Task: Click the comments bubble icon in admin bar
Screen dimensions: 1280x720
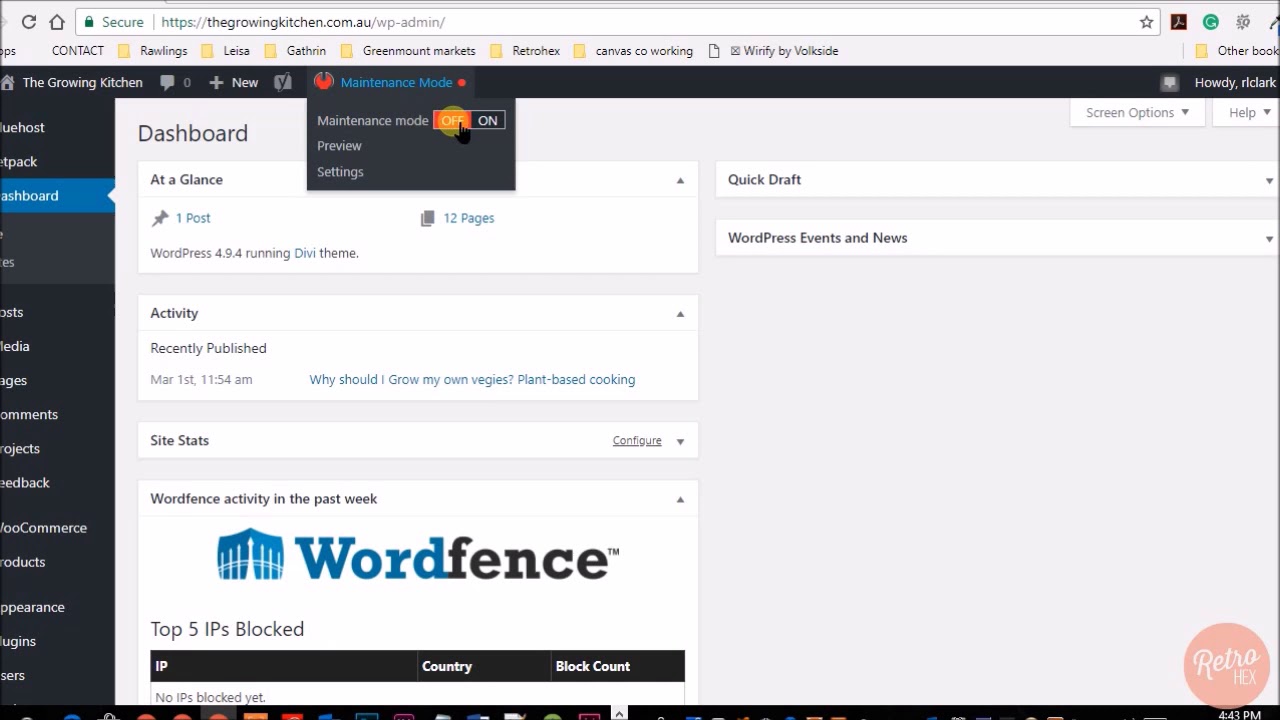Action: coord(167,83)
